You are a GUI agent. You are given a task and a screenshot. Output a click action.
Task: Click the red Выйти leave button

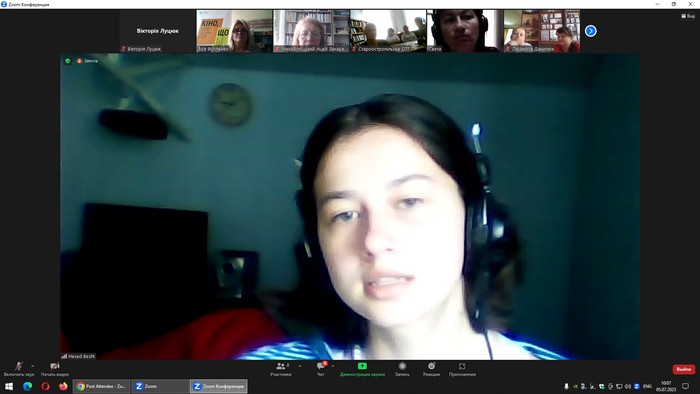(x=683, y=369)
